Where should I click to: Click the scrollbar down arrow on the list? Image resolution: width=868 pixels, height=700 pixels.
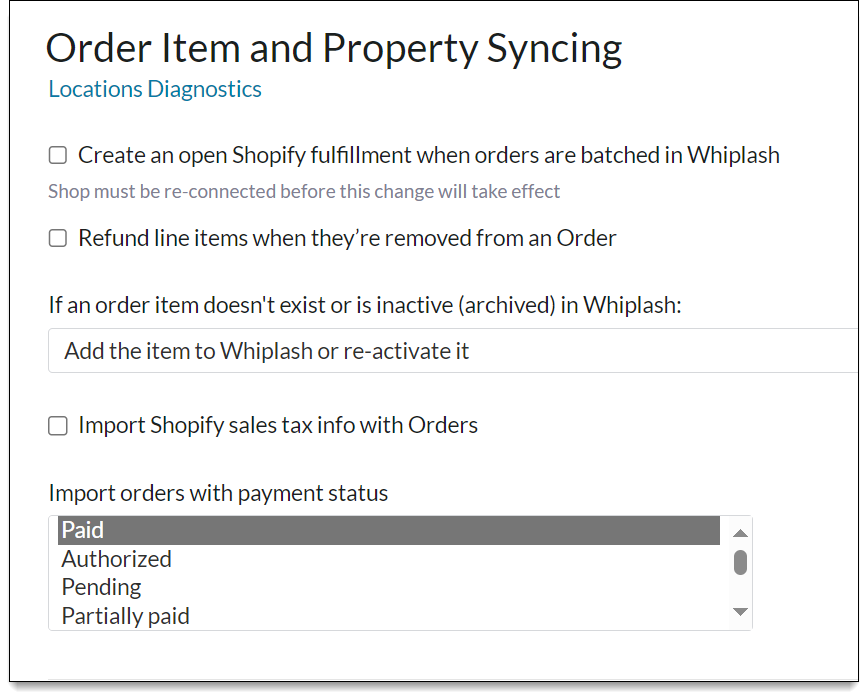tap(739, 611)
